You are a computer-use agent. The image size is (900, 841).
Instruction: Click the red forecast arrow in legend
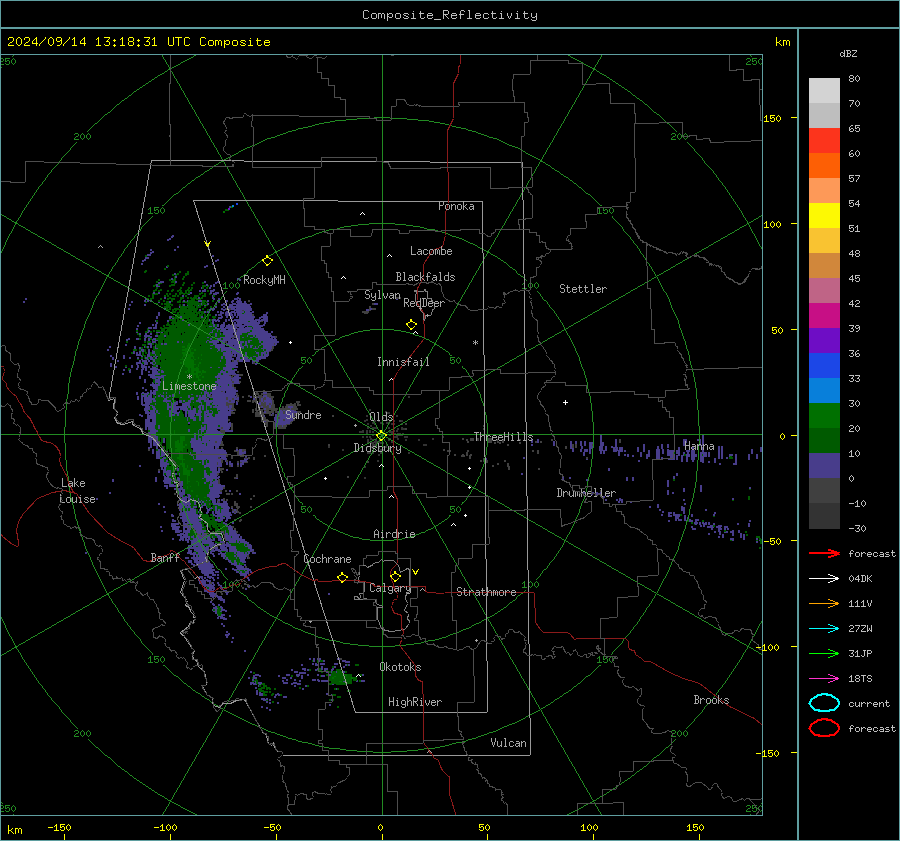824,553
